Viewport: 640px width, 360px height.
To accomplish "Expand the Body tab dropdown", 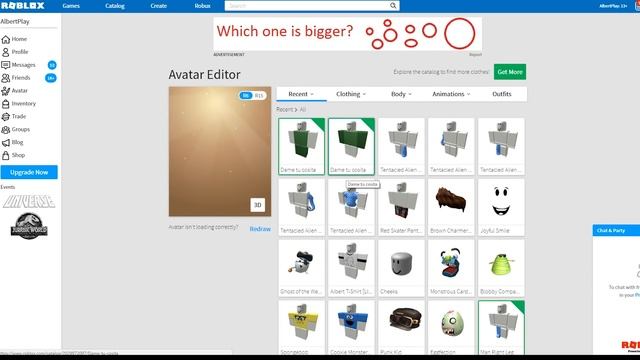I will pyautogui.click(x=401, y=94).
